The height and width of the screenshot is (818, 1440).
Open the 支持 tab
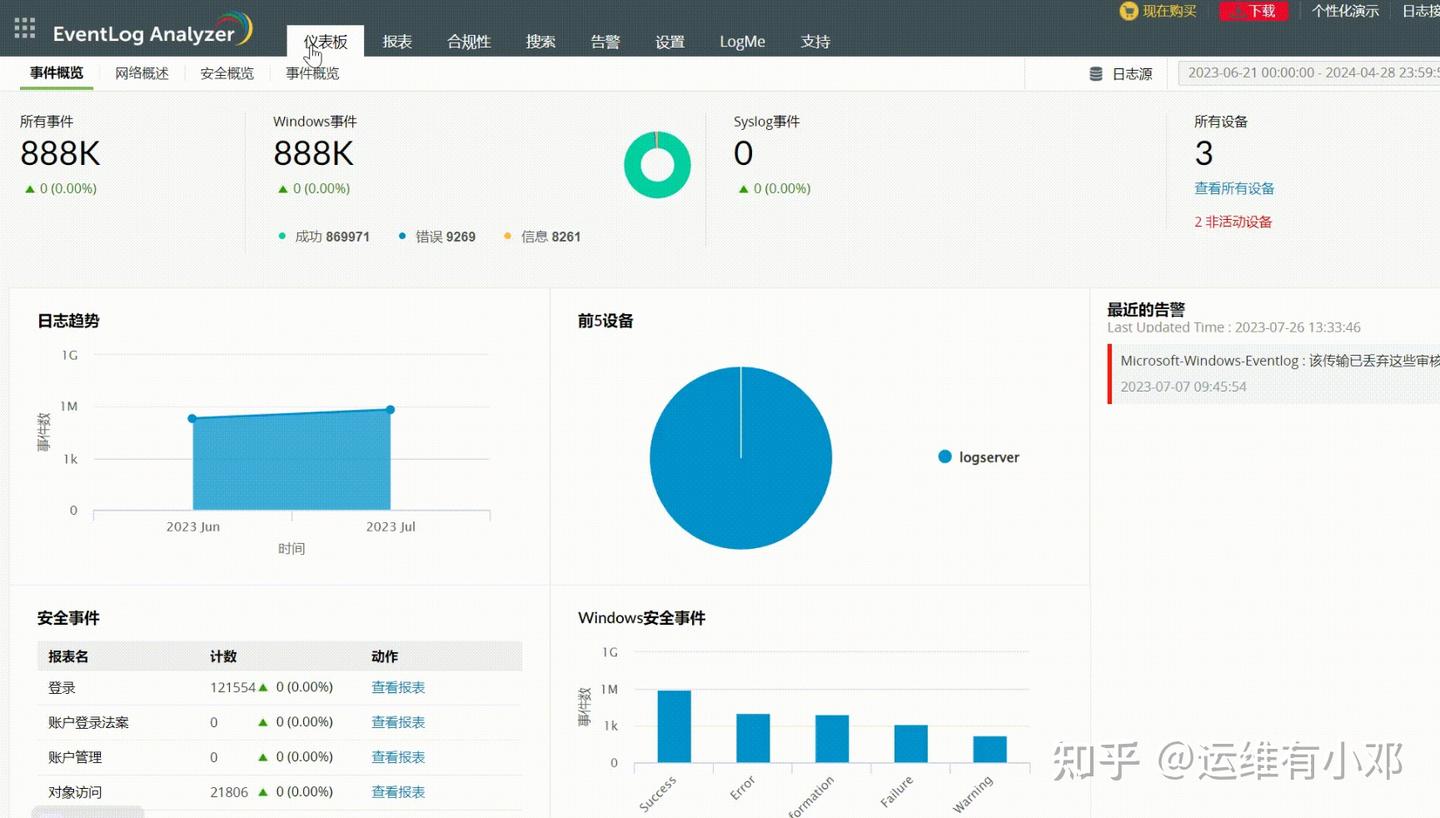816,41
